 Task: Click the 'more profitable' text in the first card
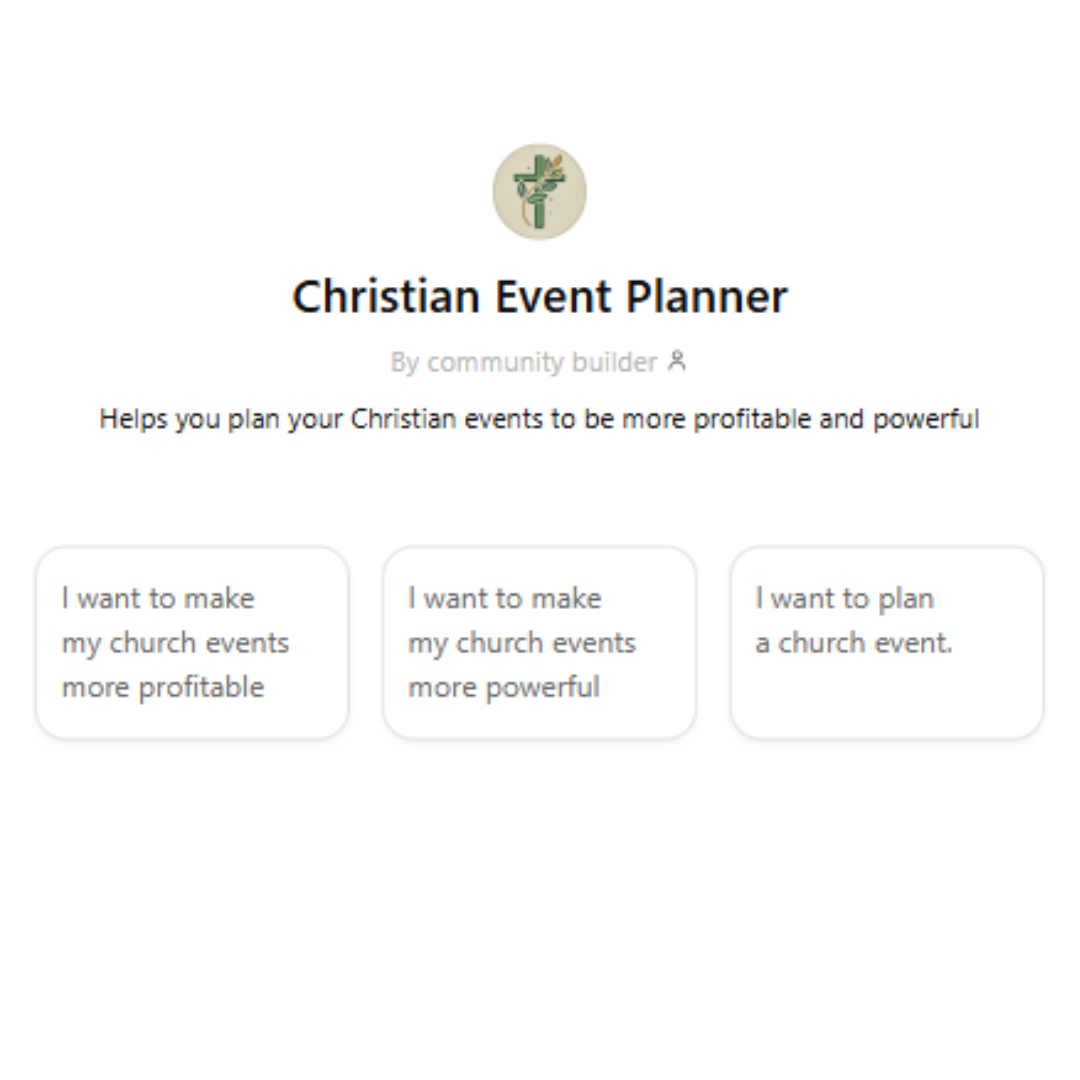162,687
